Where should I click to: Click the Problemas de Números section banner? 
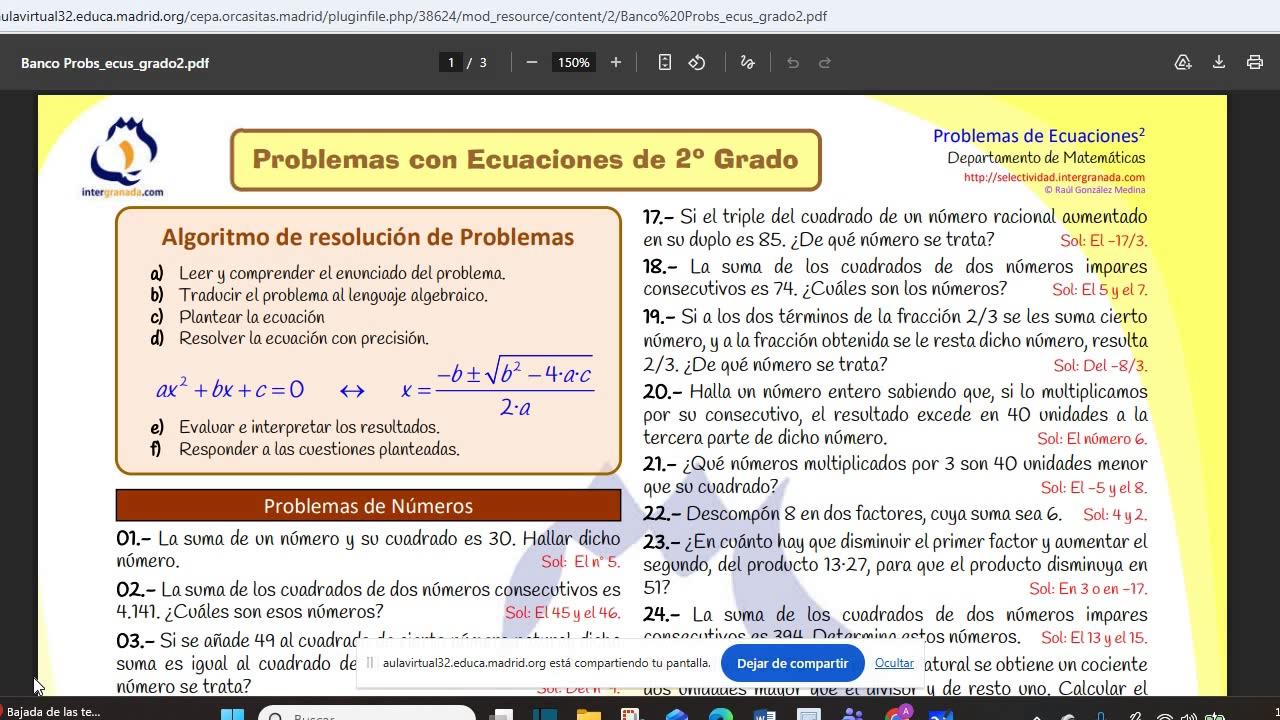click(368, 506)
